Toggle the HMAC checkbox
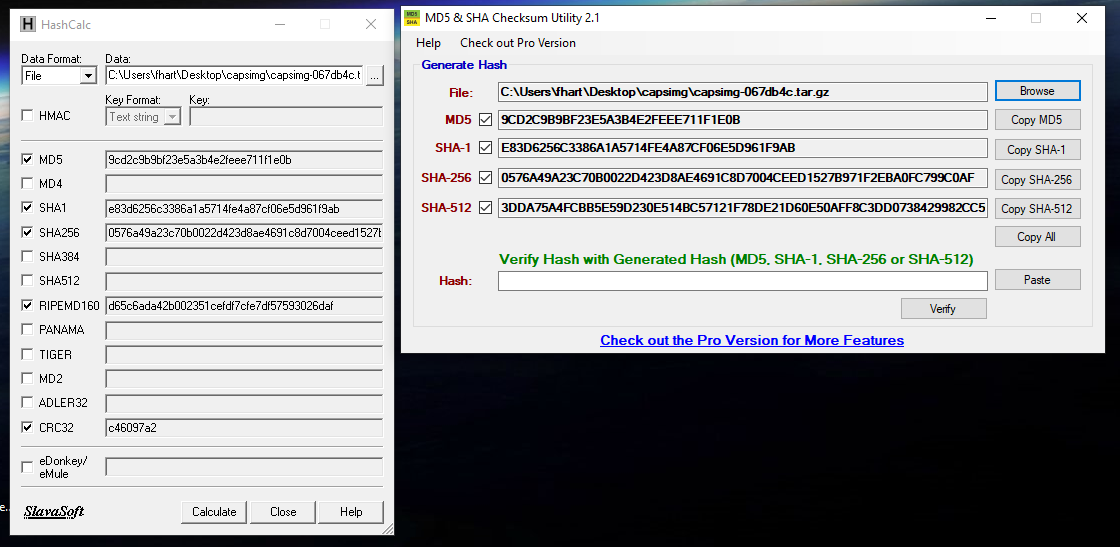The image size is (1120, 547). (x=28, y=116)
